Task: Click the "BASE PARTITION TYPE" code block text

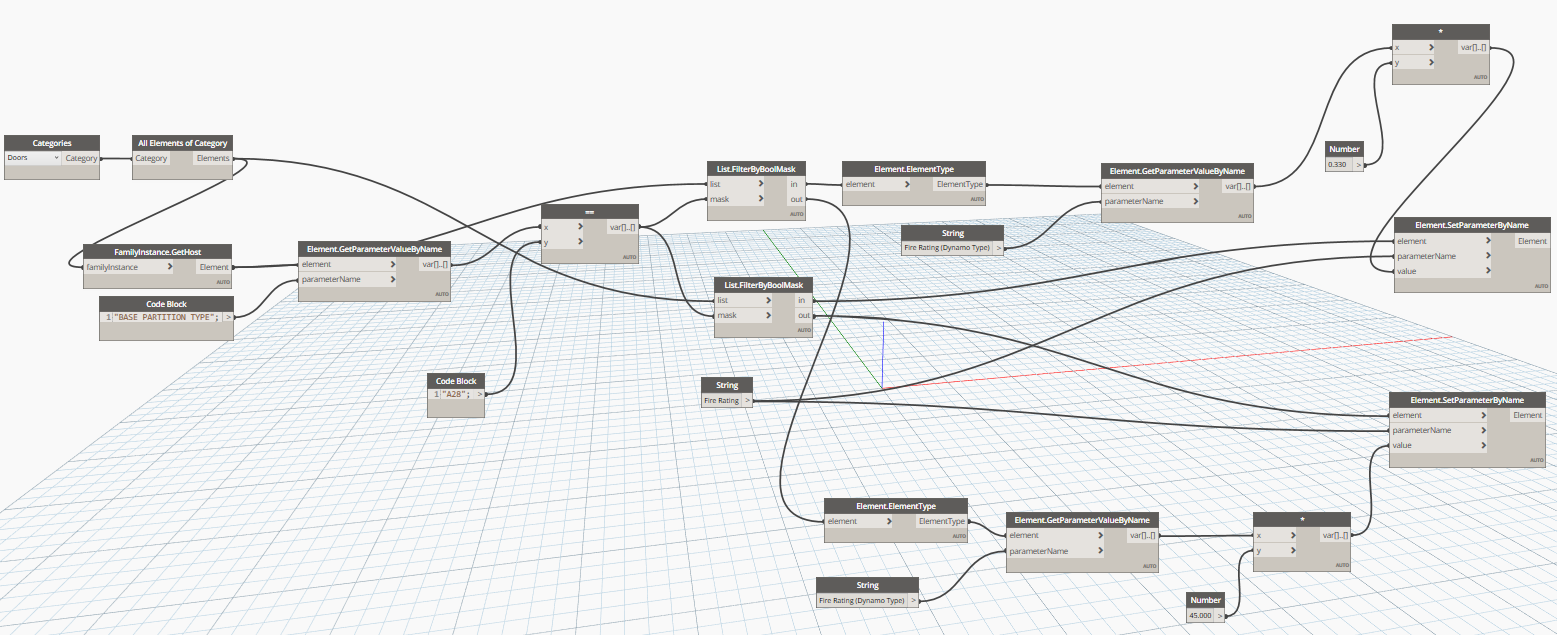Action: (x=167, y=317)
